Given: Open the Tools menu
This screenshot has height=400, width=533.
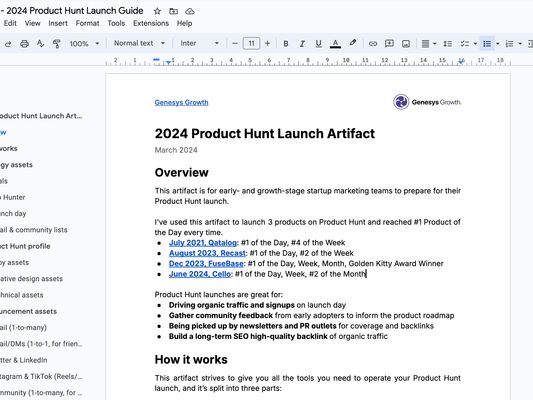Looking at the screenshot, I should coord(116,23).
